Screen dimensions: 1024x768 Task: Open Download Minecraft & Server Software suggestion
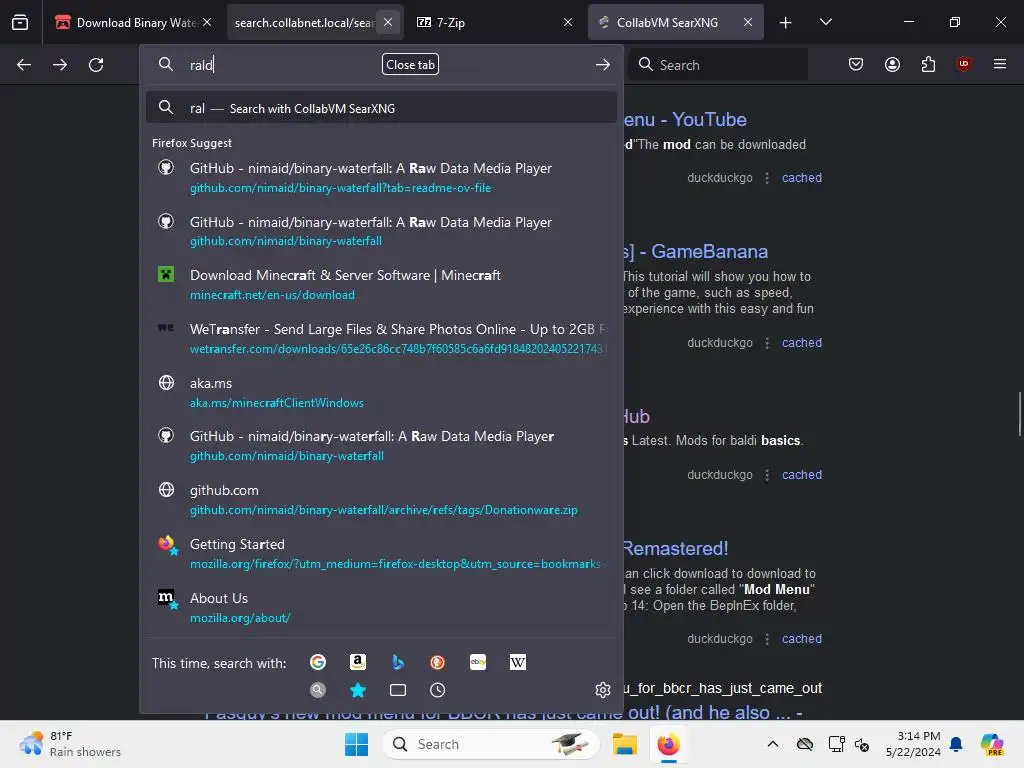[x=381, y=284]
